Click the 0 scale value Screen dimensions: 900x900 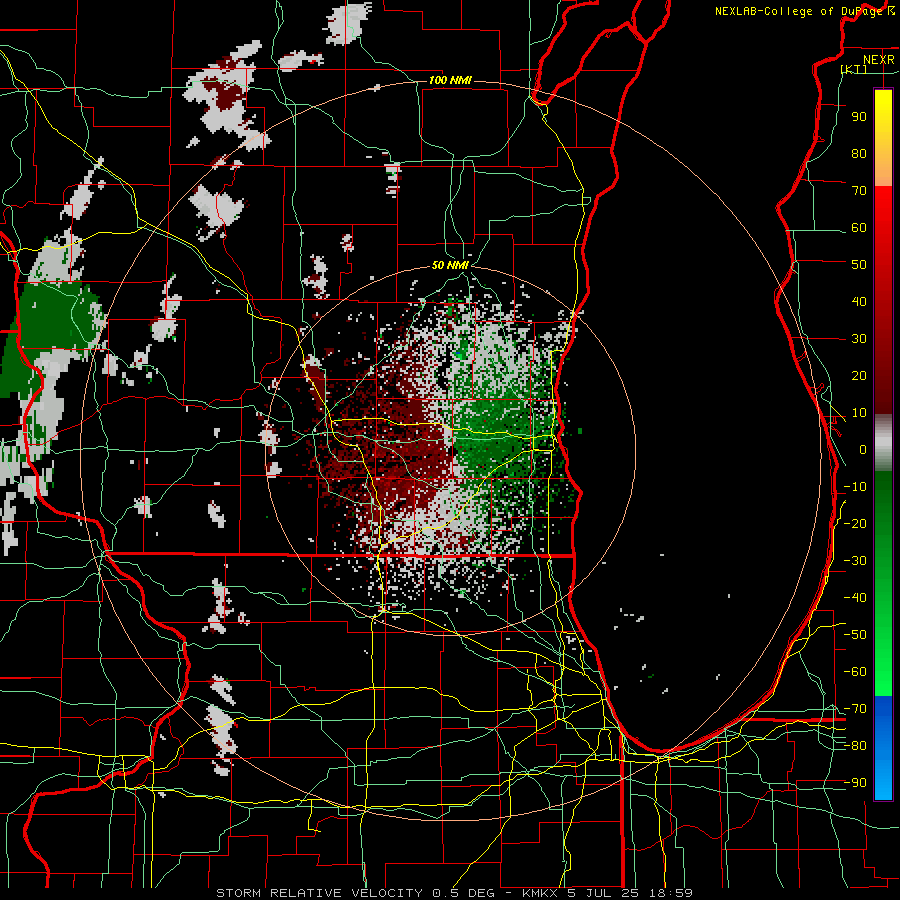pyautogui.click(x=863, y=449)
